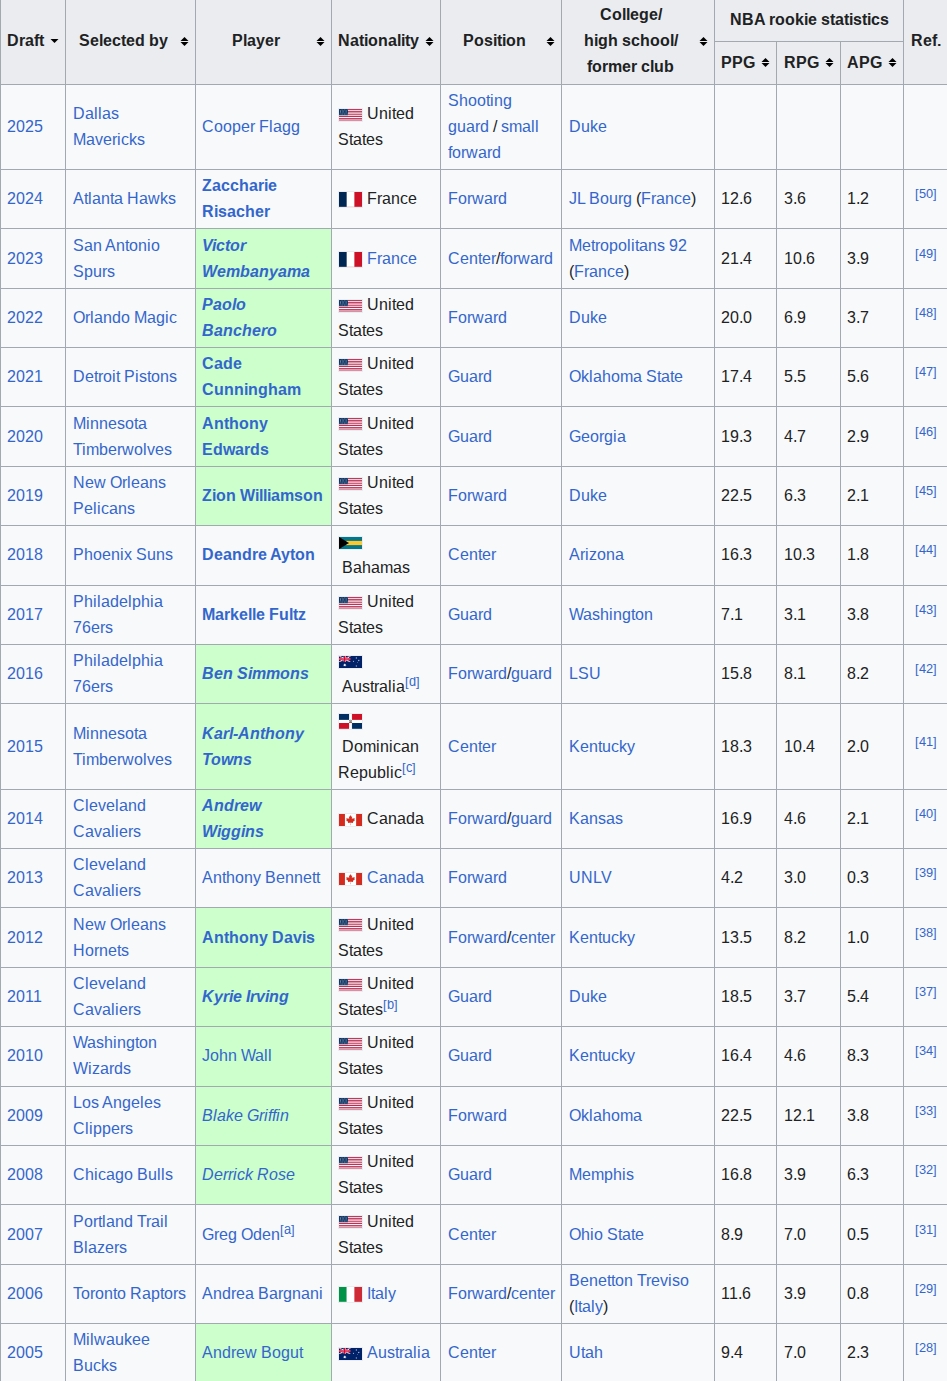The height and width of the screenshot is (1381, 947).
Task: Open footnote [b] in Kyrie Irving row
Action: (391, 1005)
